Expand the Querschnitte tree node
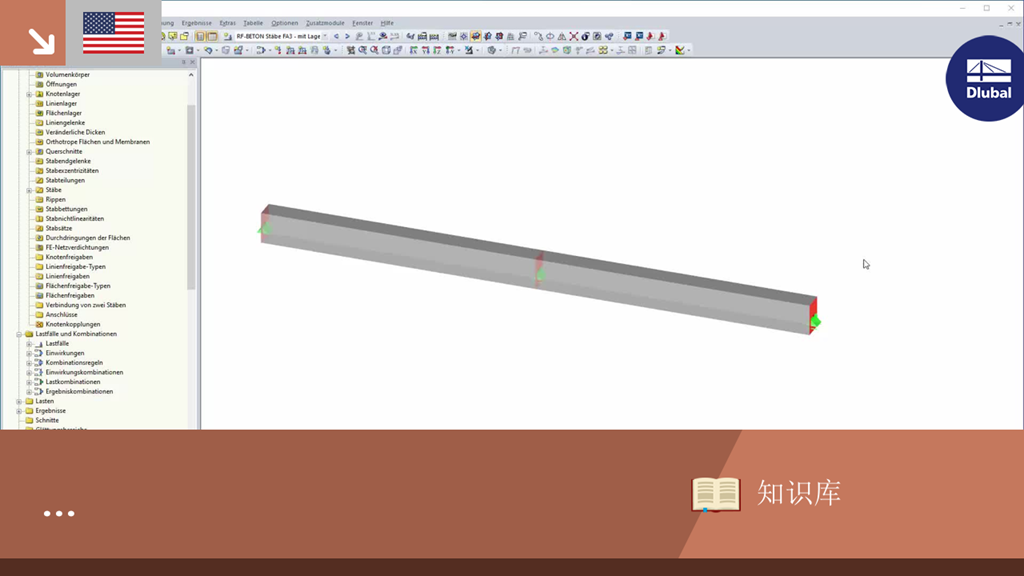 click(x=29, y=152)
